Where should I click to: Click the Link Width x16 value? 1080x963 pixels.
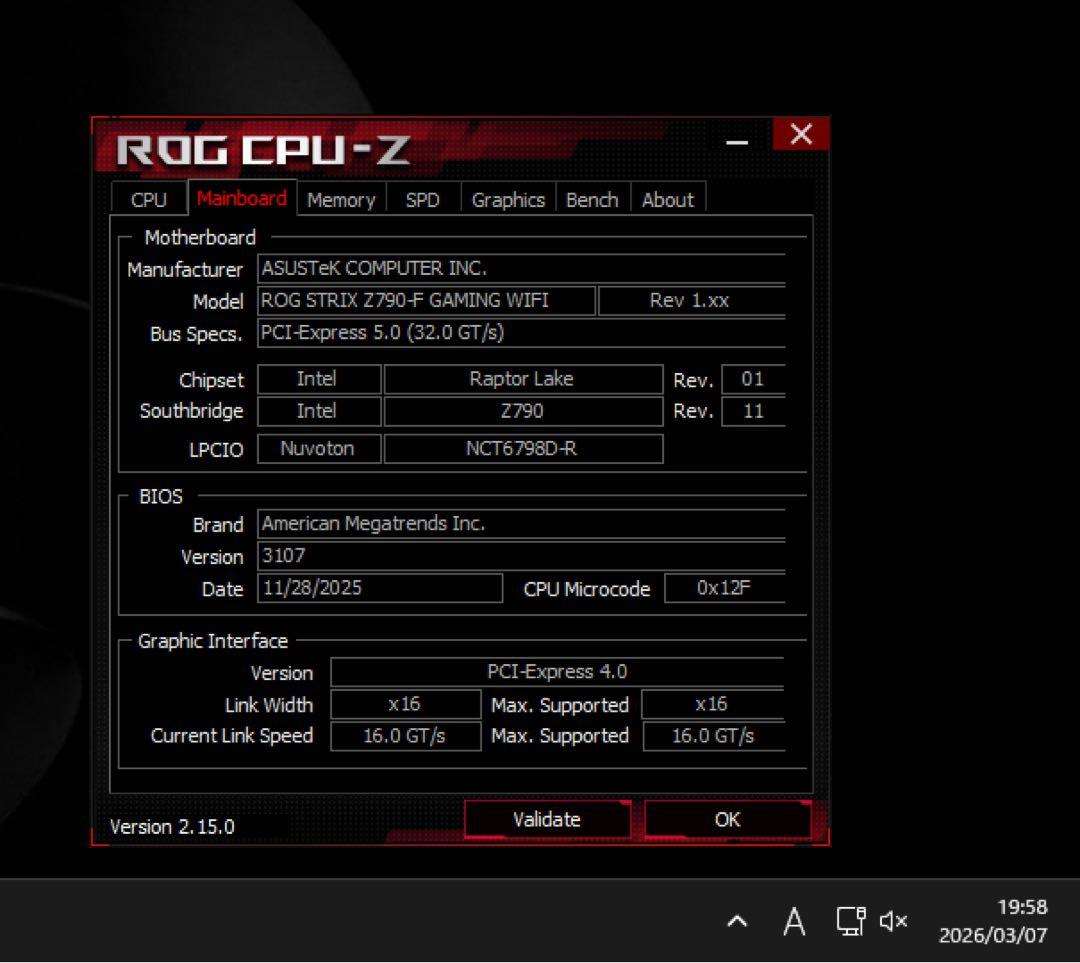[406, 704]
